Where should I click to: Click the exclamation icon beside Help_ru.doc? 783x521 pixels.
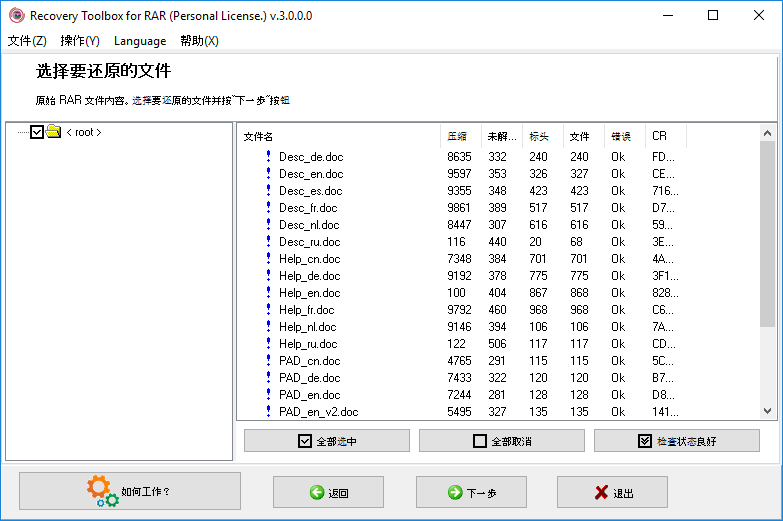pos(268,343)
